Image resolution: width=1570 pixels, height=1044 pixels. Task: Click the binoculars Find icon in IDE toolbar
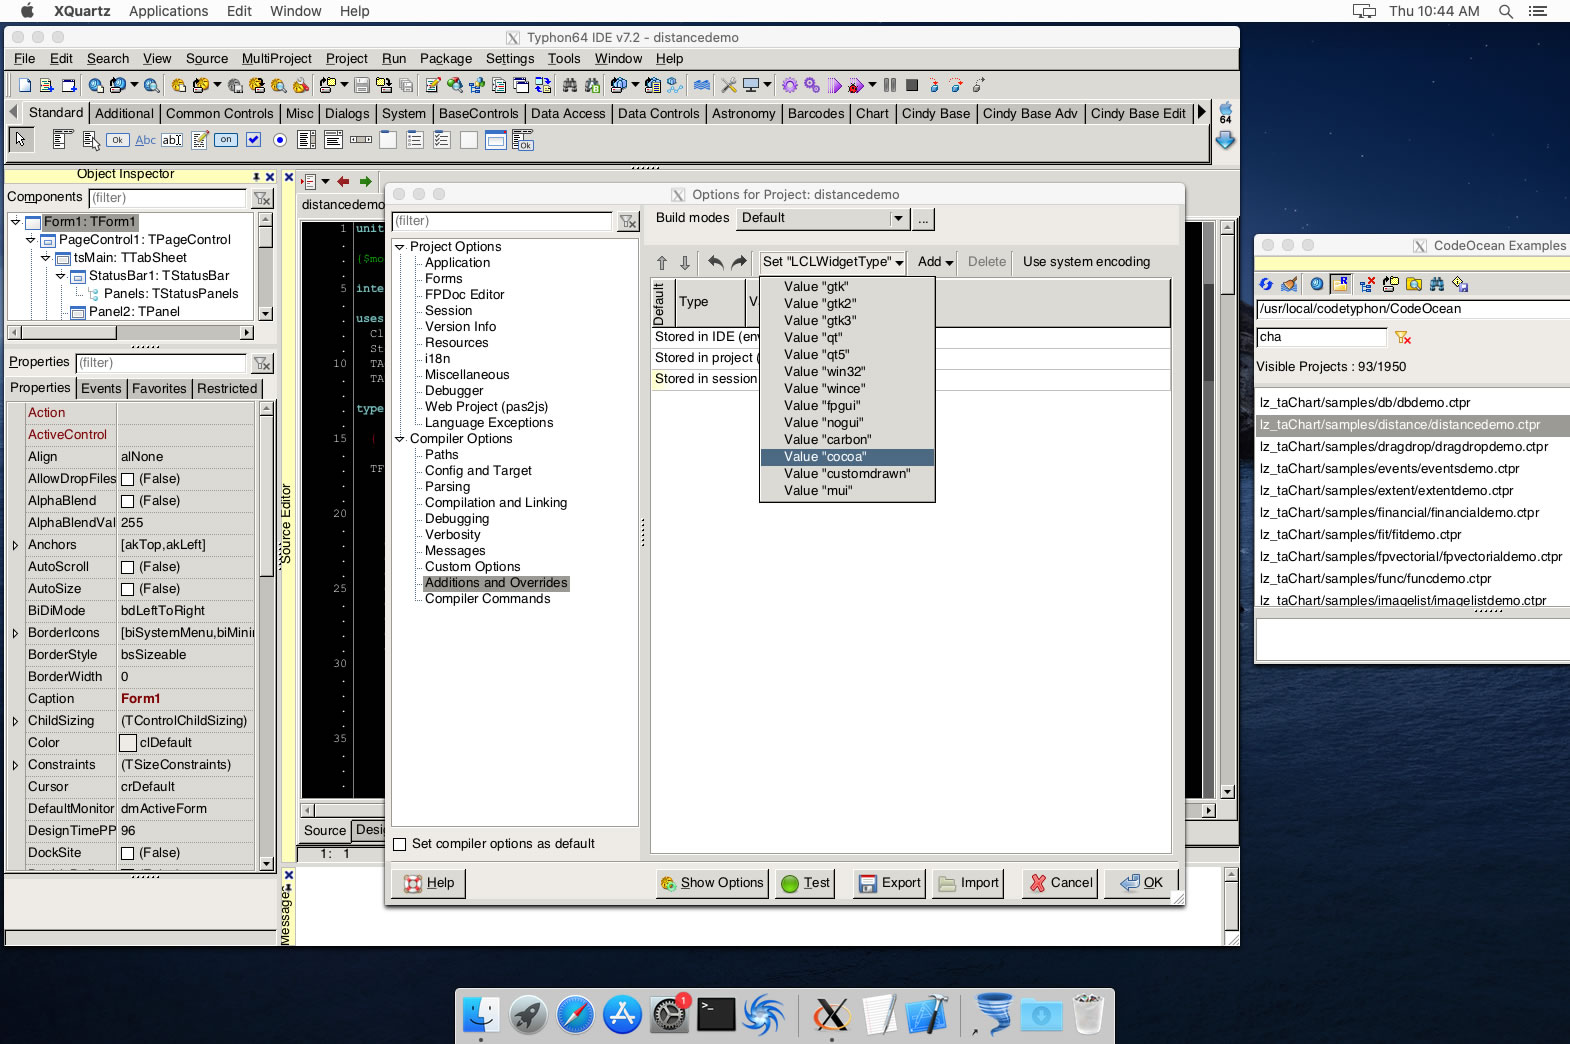(x=570, y=86)
